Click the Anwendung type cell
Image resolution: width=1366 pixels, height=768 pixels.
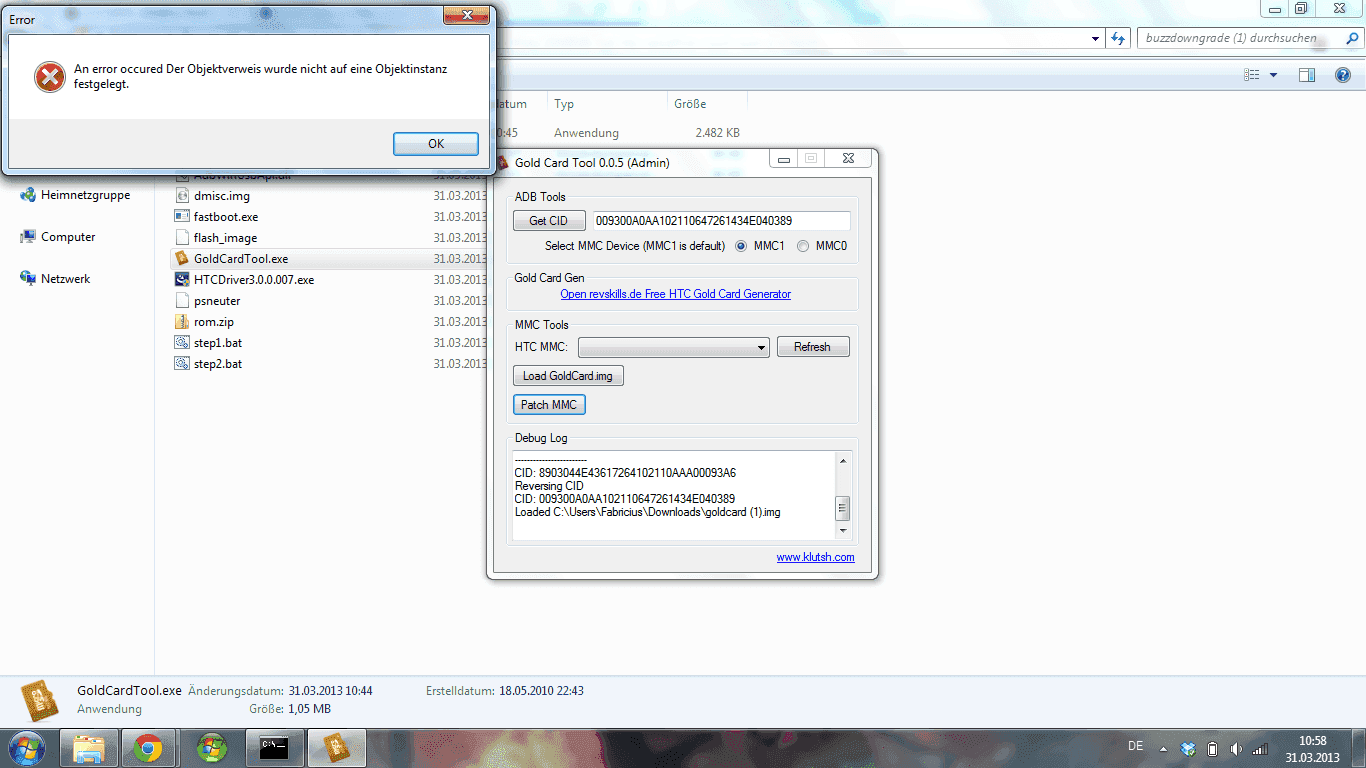point(586,132)
